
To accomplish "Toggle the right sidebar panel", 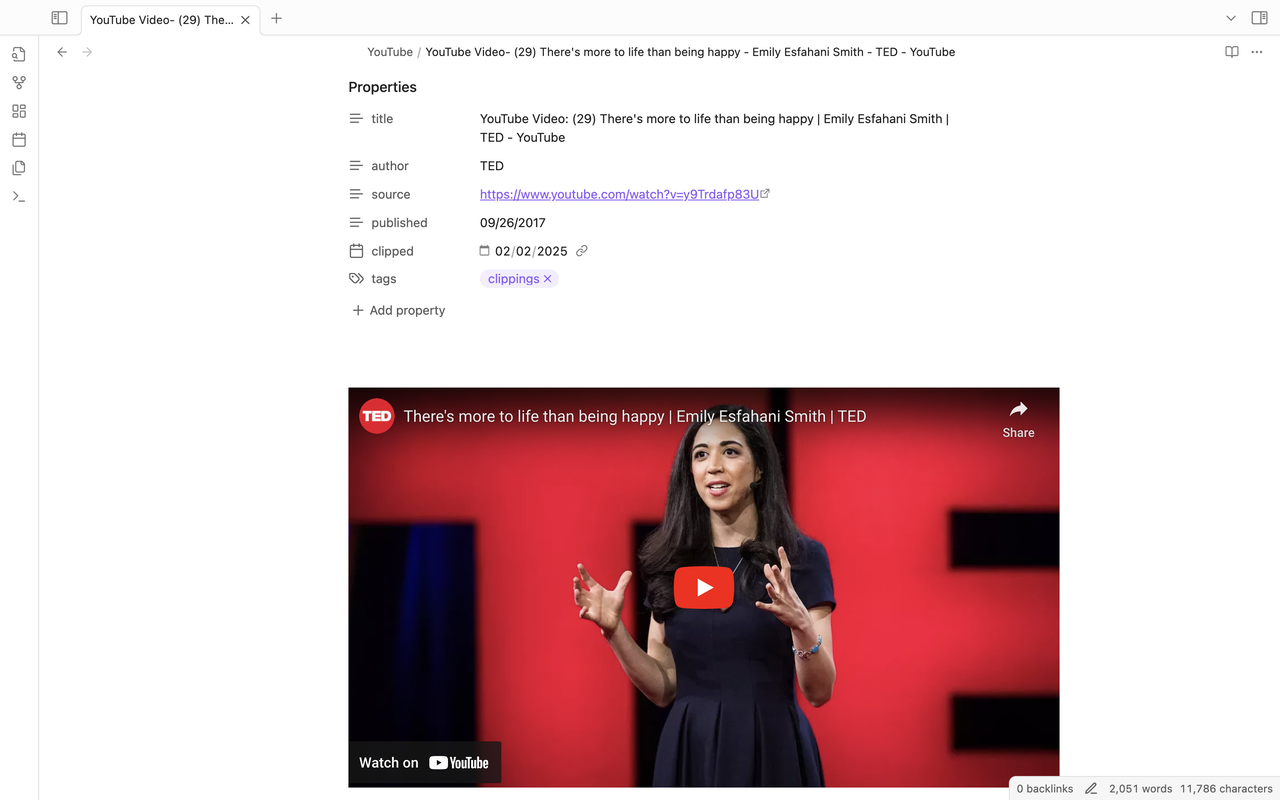I will click(1259, 18).
